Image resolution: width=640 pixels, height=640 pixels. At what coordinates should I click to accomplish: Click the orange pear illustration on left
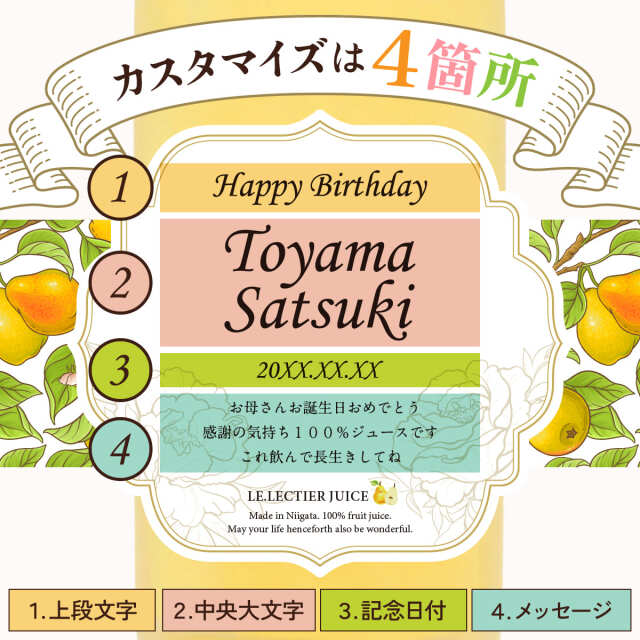(42, 300)
